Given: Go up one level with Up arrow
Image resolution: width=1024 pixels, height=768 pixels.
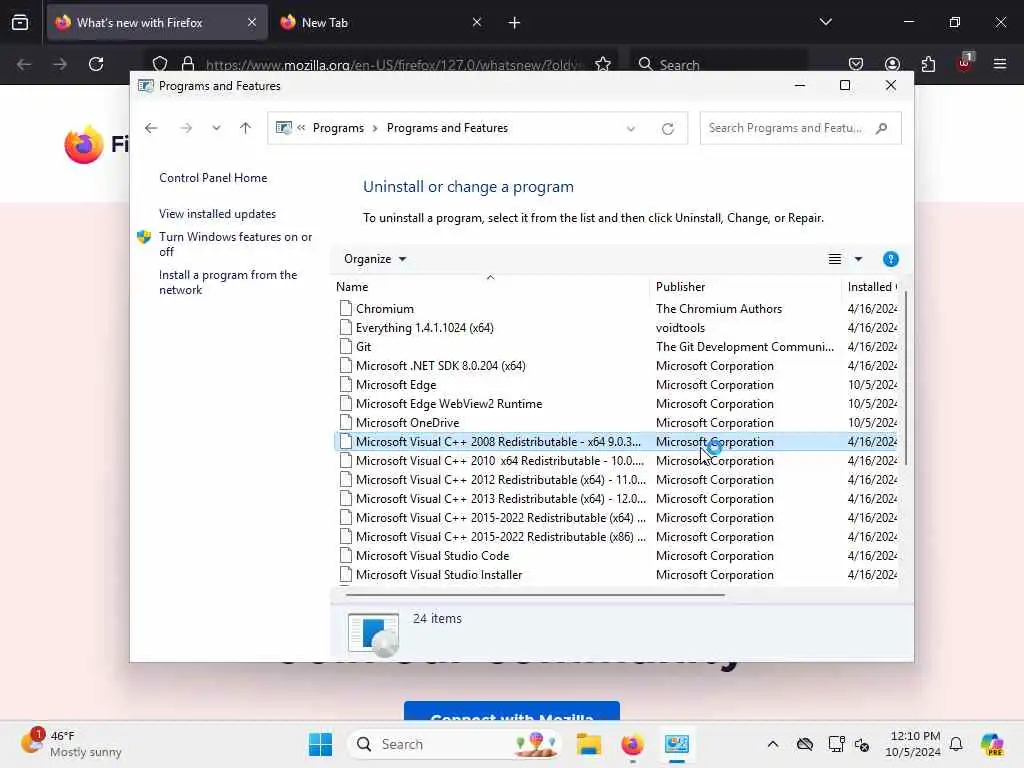Looking at the screenshot, I should point(246,128).
